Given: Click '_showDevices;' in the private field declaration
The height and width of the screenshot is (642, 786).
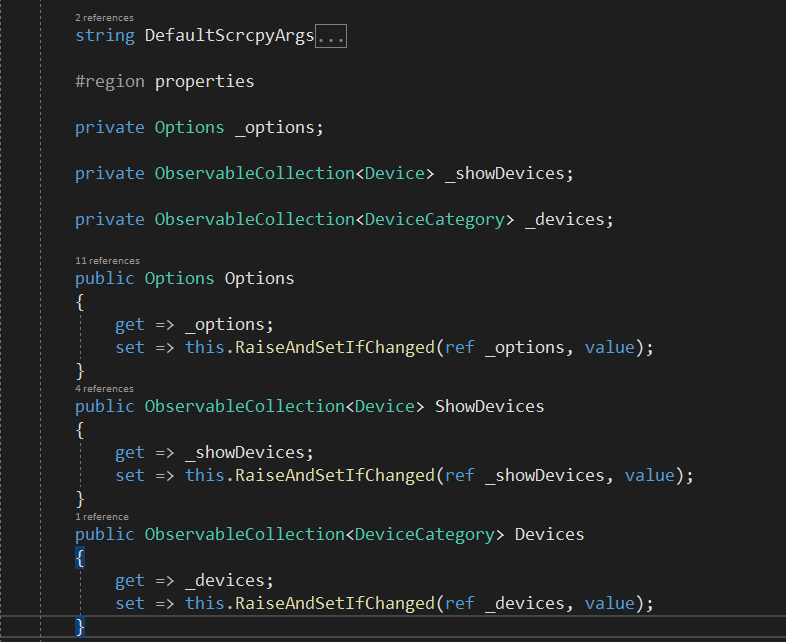Looking at the screenshot, I should pyautogui.click(x=509, y=173).
